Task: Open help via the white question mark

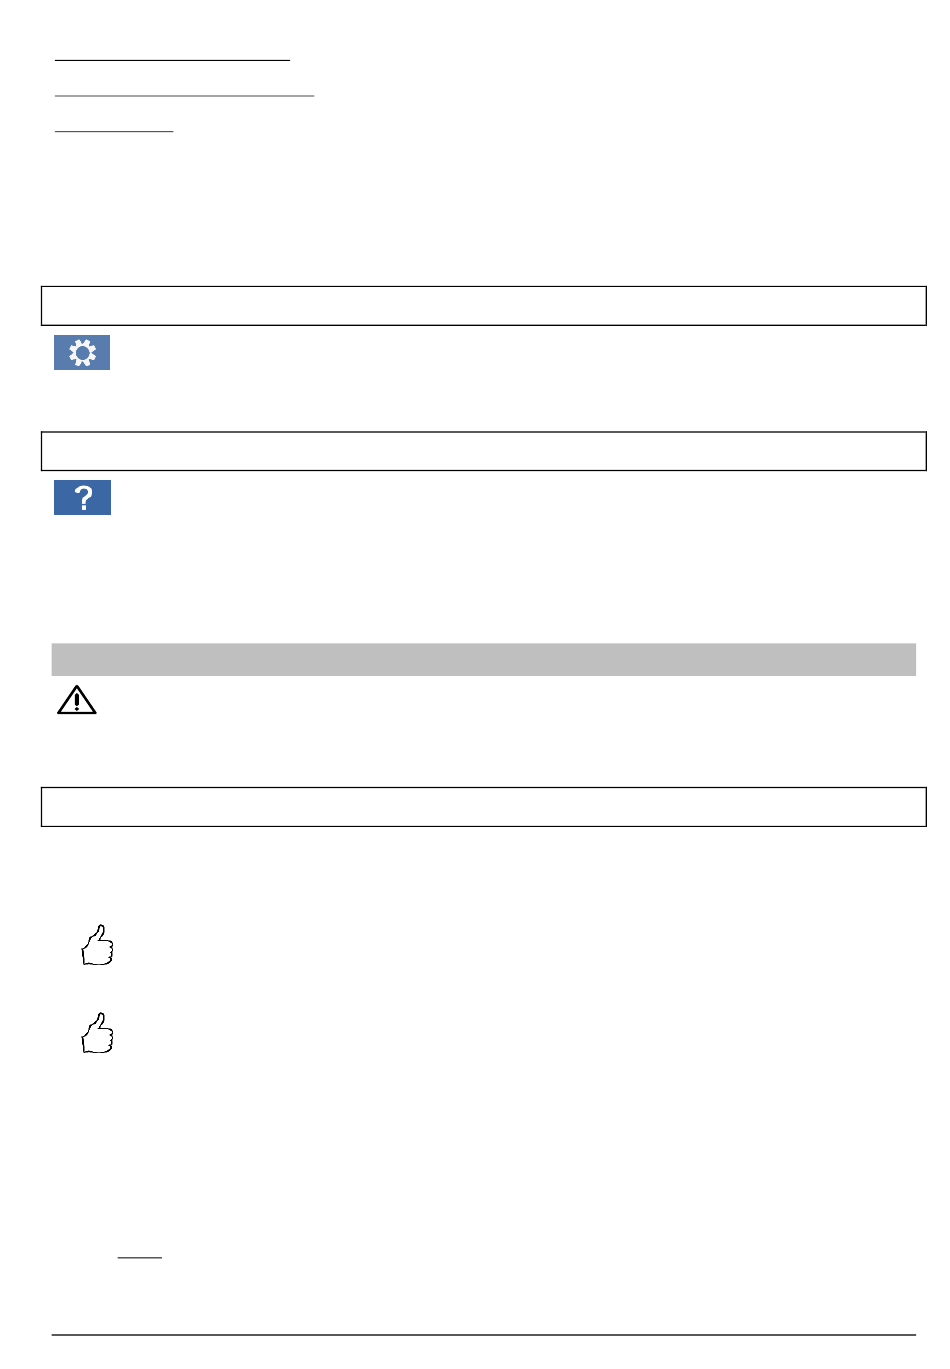Action: click(83, 497)
